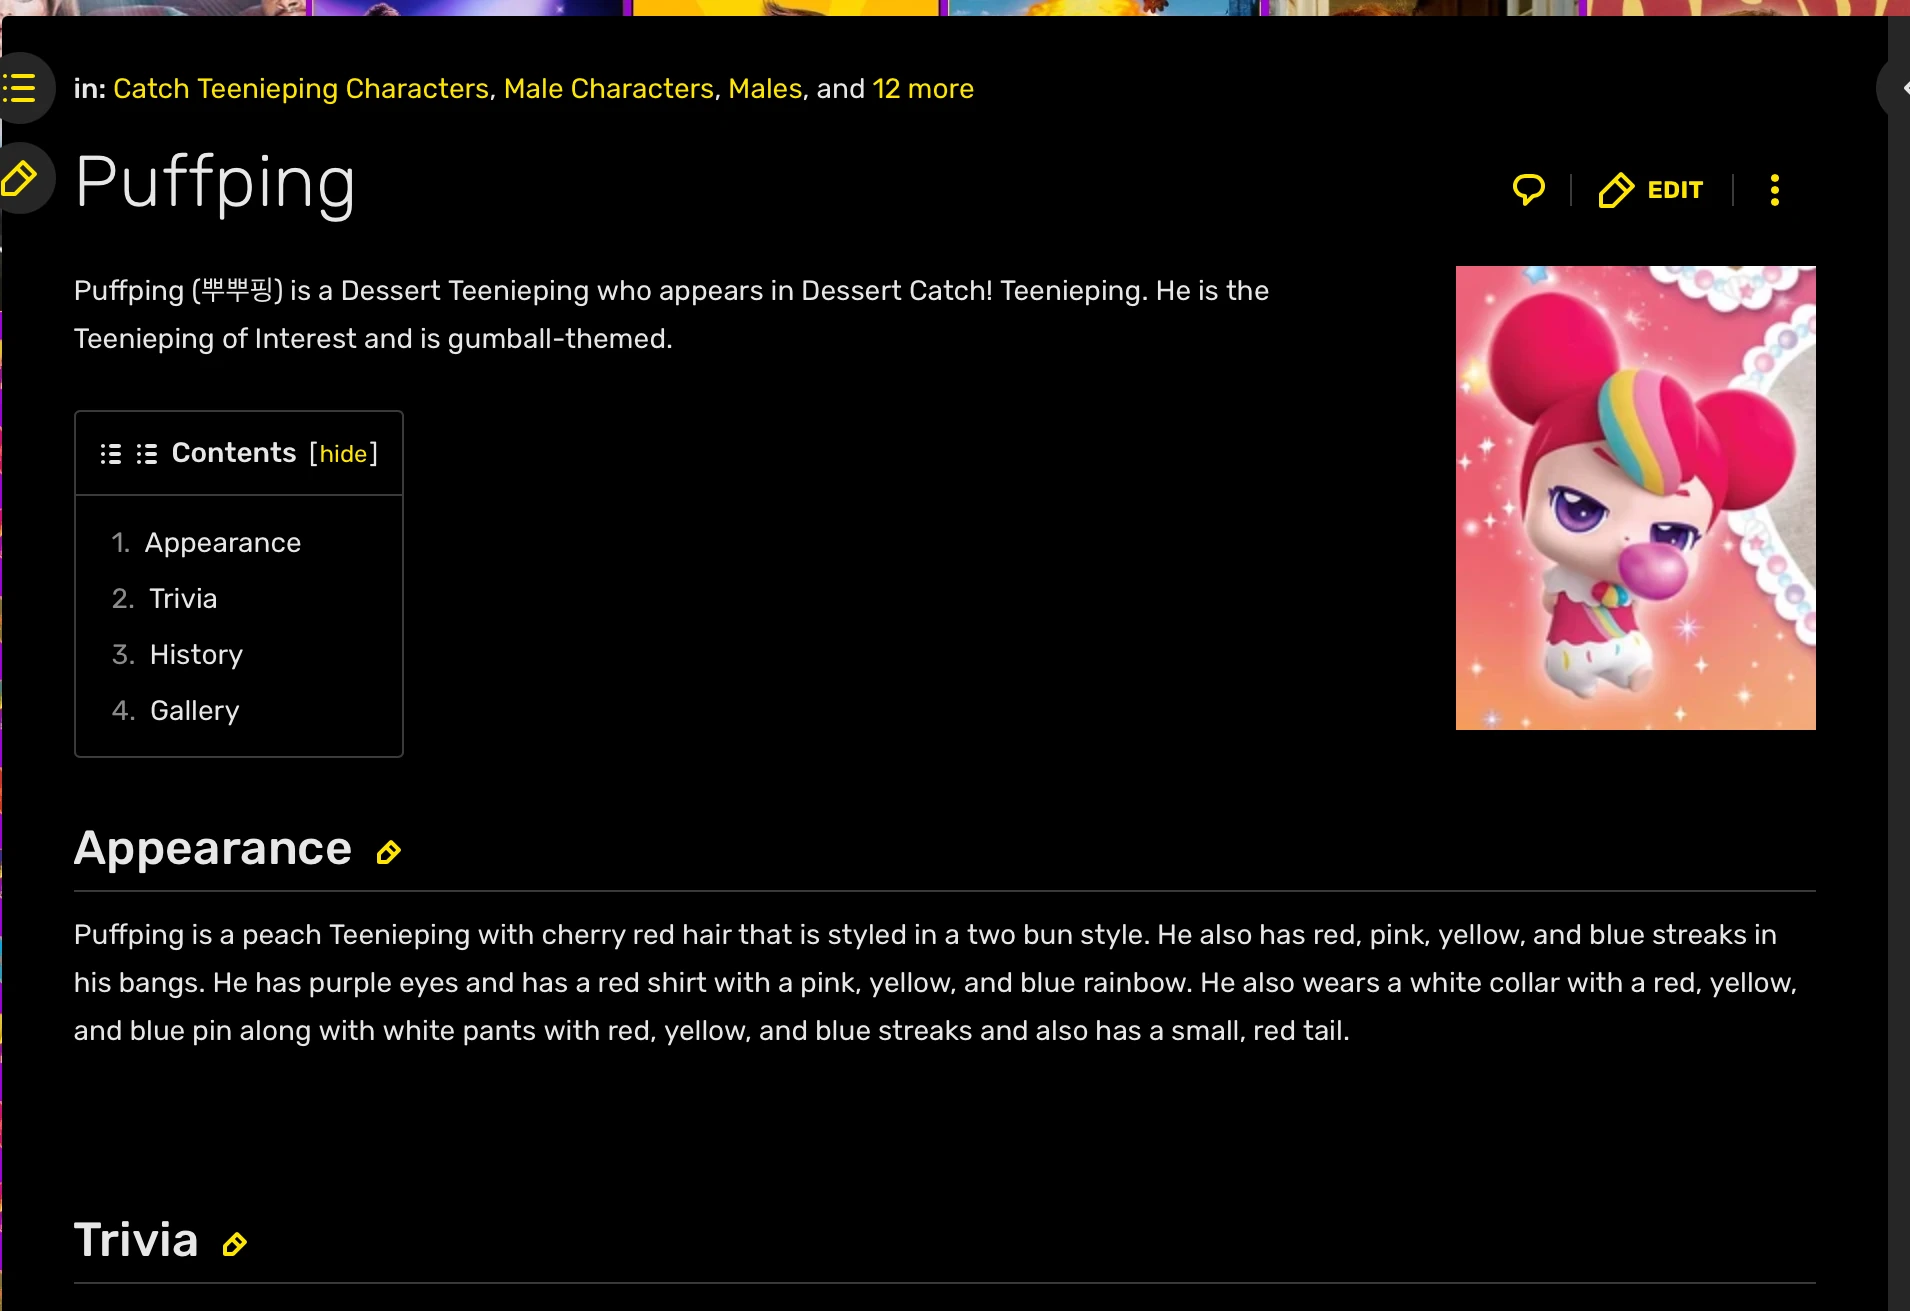Open the Male Characters category
1910x1311 pixels.
(610, 89)
